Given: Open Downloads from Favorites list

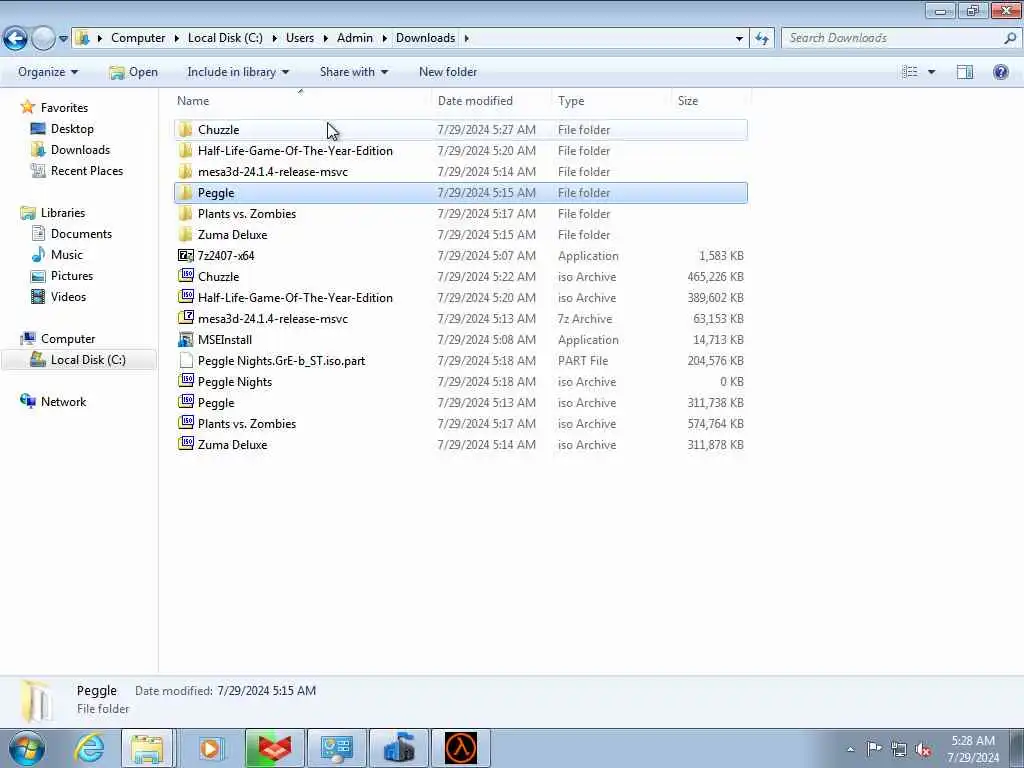Looking at the screenshot, I should 80,150.
